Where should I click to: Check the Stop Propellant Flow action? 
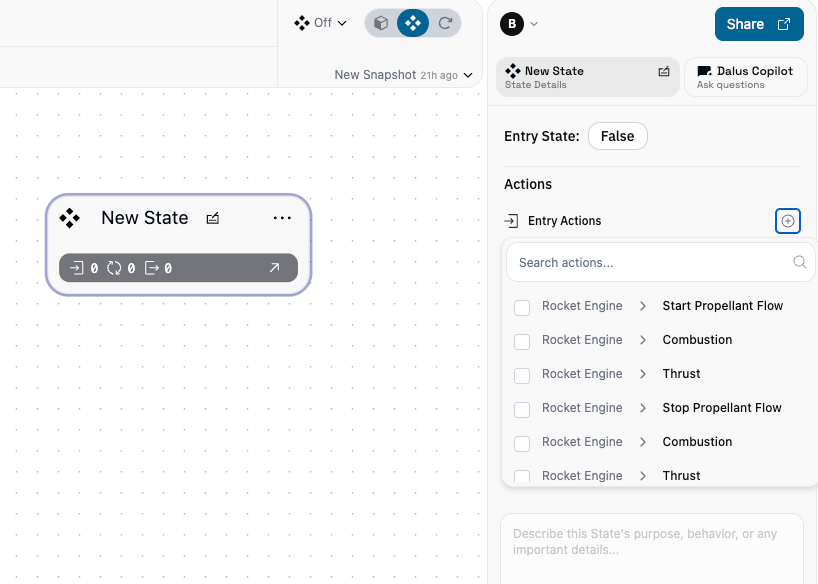522,409
